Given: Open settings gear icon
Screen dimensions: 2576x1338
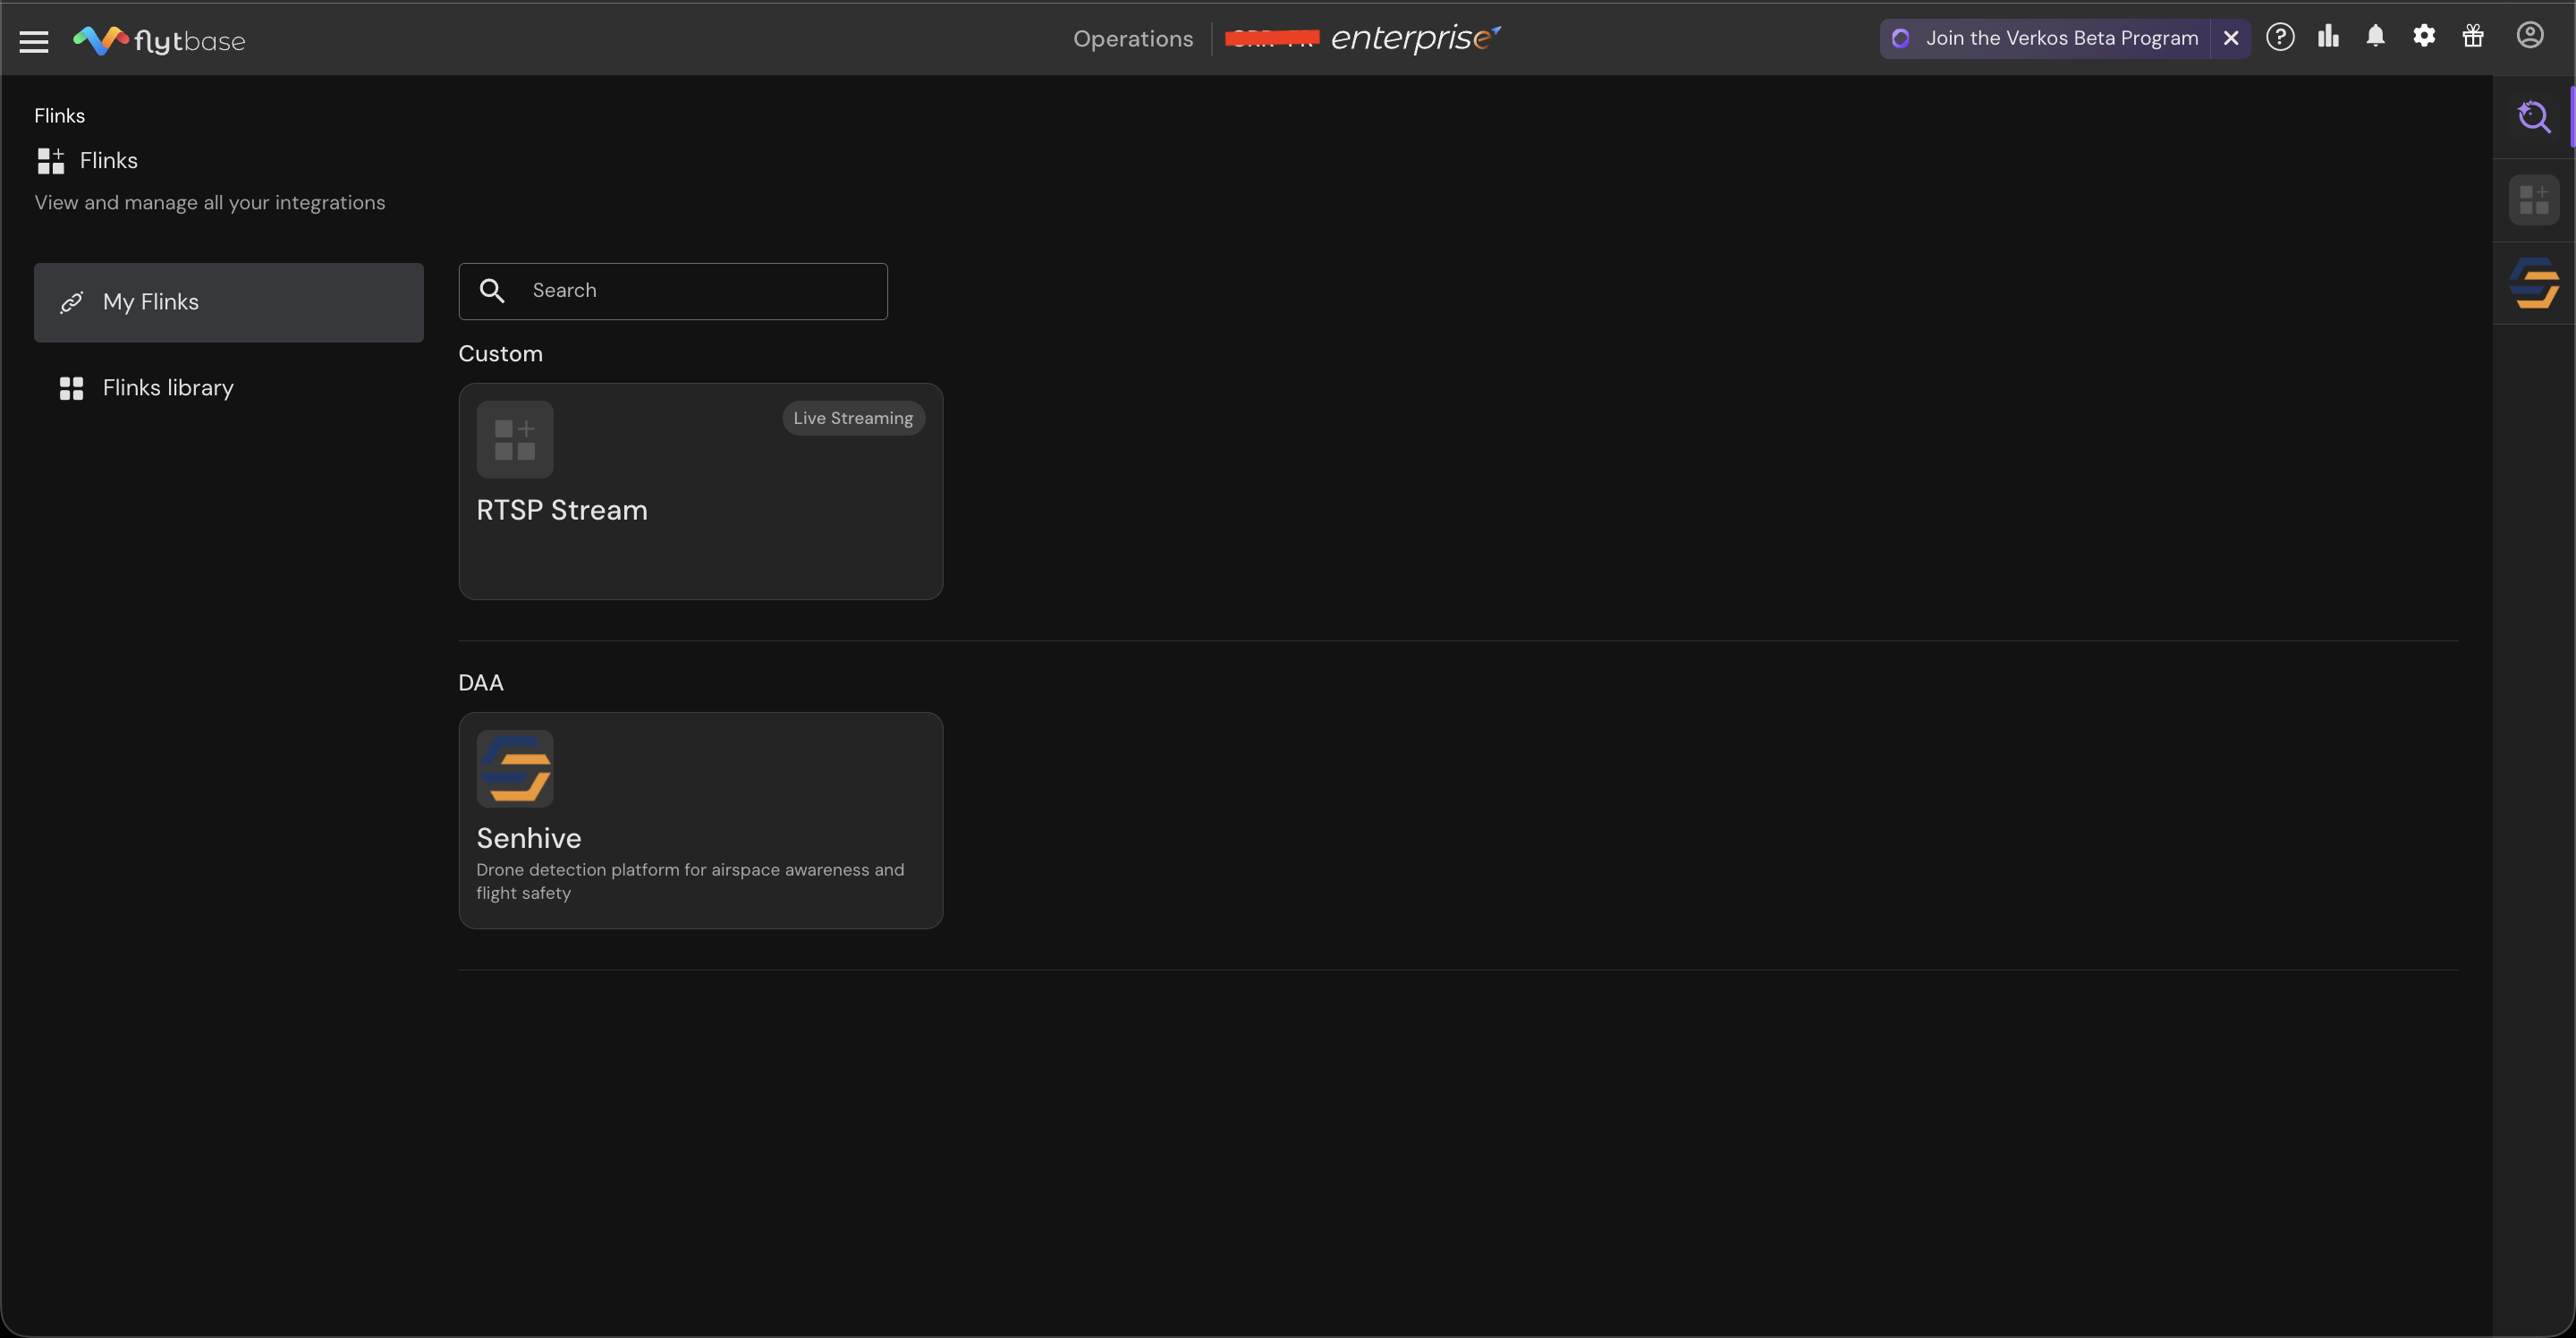Looking at the screenshot, I should [2424, 37].
